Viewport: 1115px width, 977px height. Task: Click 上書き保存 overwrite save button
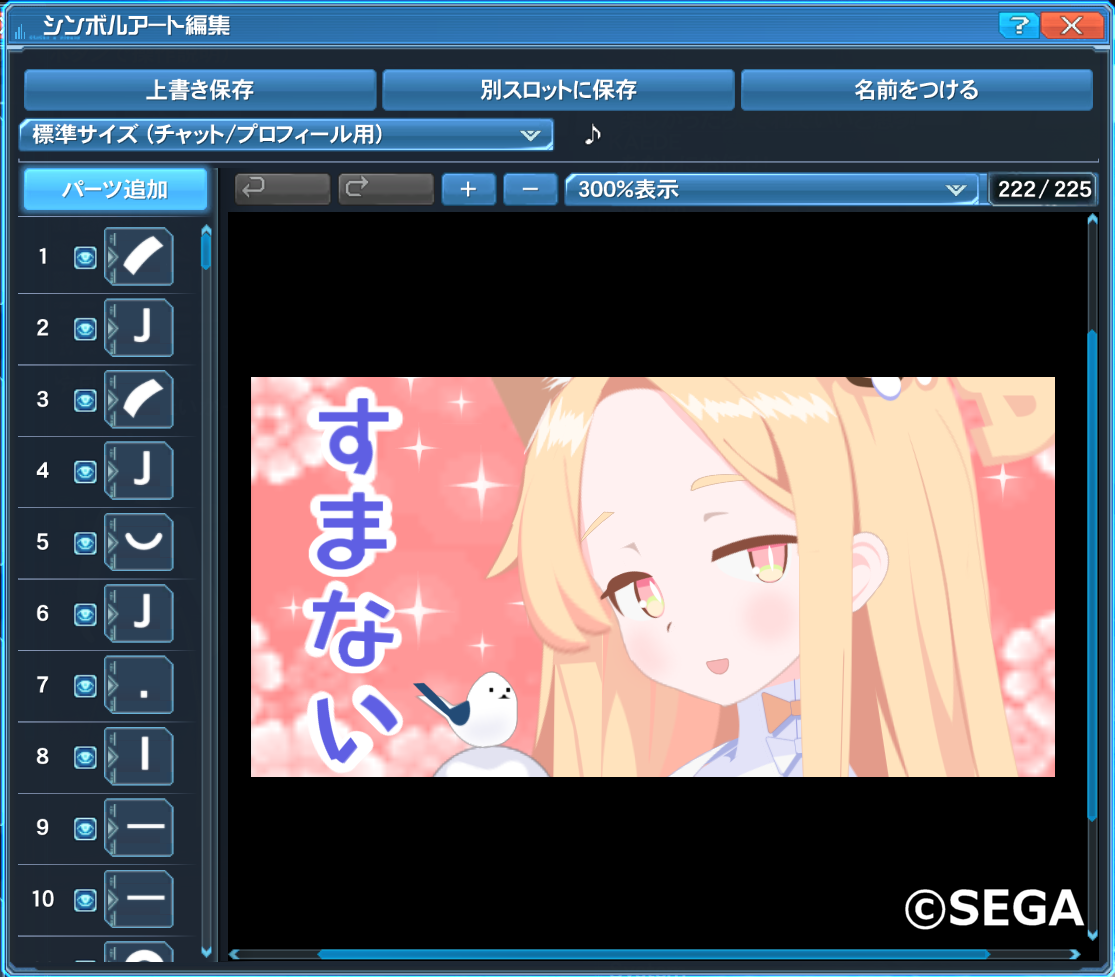200,90
